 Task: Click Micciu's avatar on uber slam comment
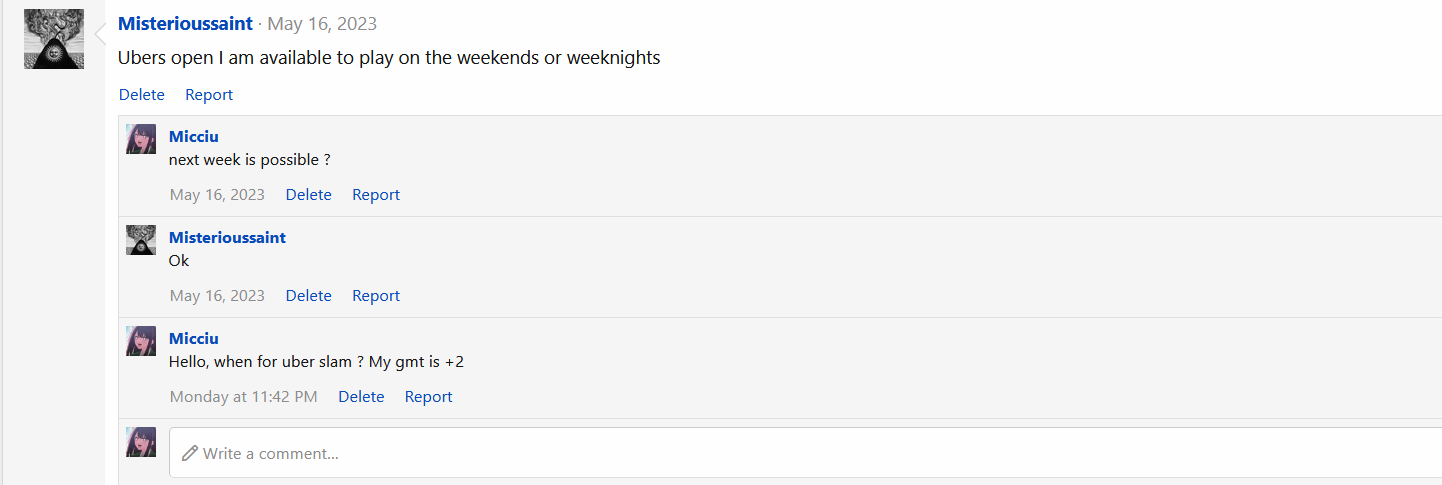[x=141, y=341]
